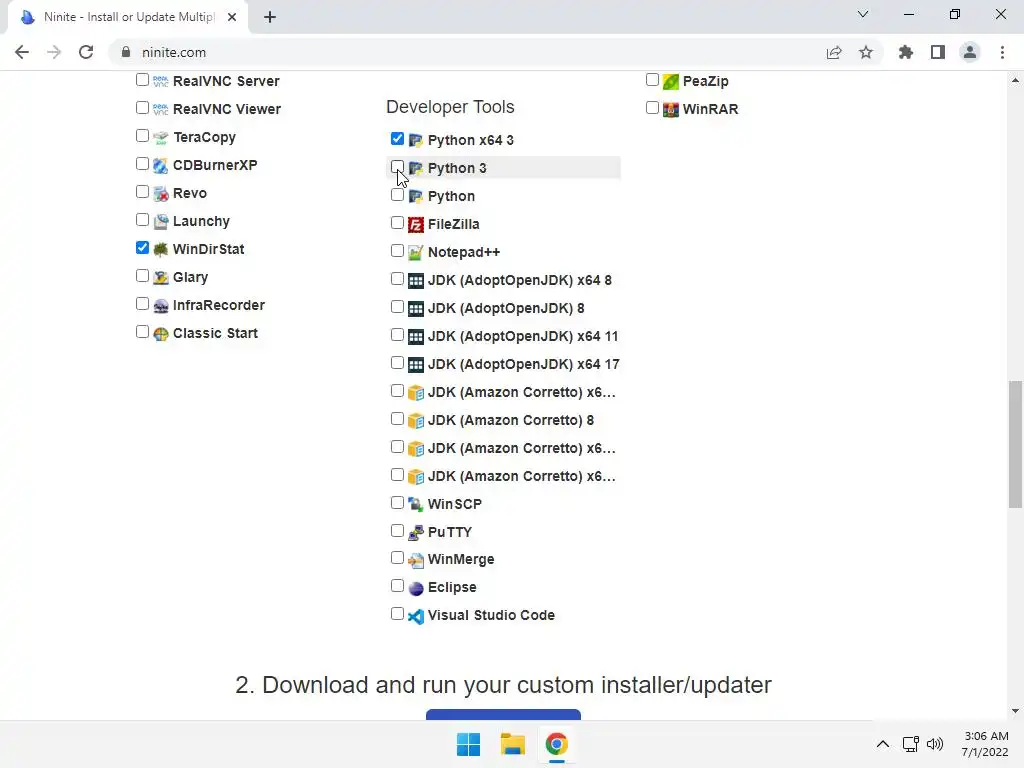1024x768 pixels.
Task: Click the ninite.com address bar
Action: click(x=470, y=52)
